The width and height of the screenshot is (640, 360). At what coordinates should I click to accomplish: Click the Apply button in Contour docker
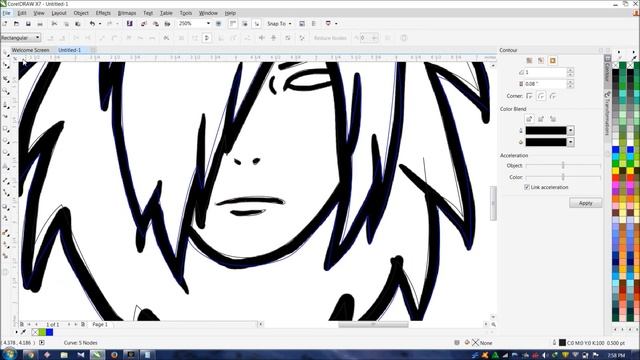coord(585,203)
